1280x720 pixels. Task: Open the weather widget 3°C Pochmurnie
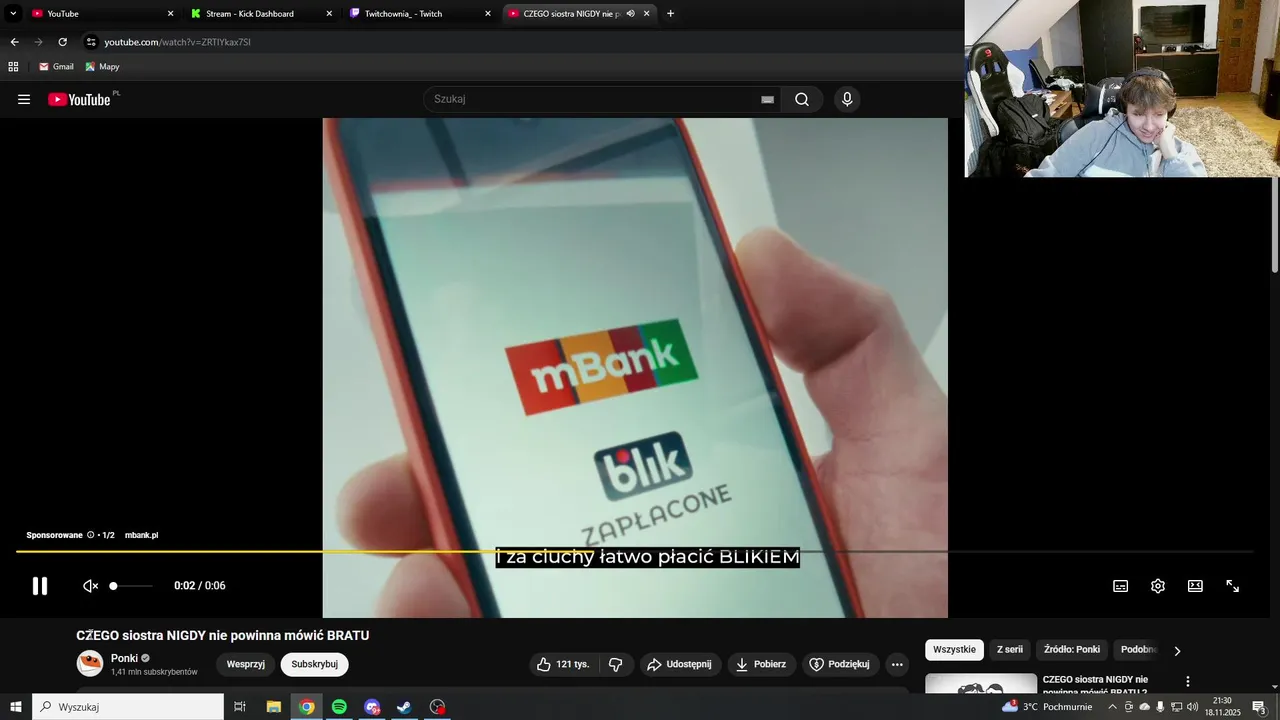[1047, 707]
